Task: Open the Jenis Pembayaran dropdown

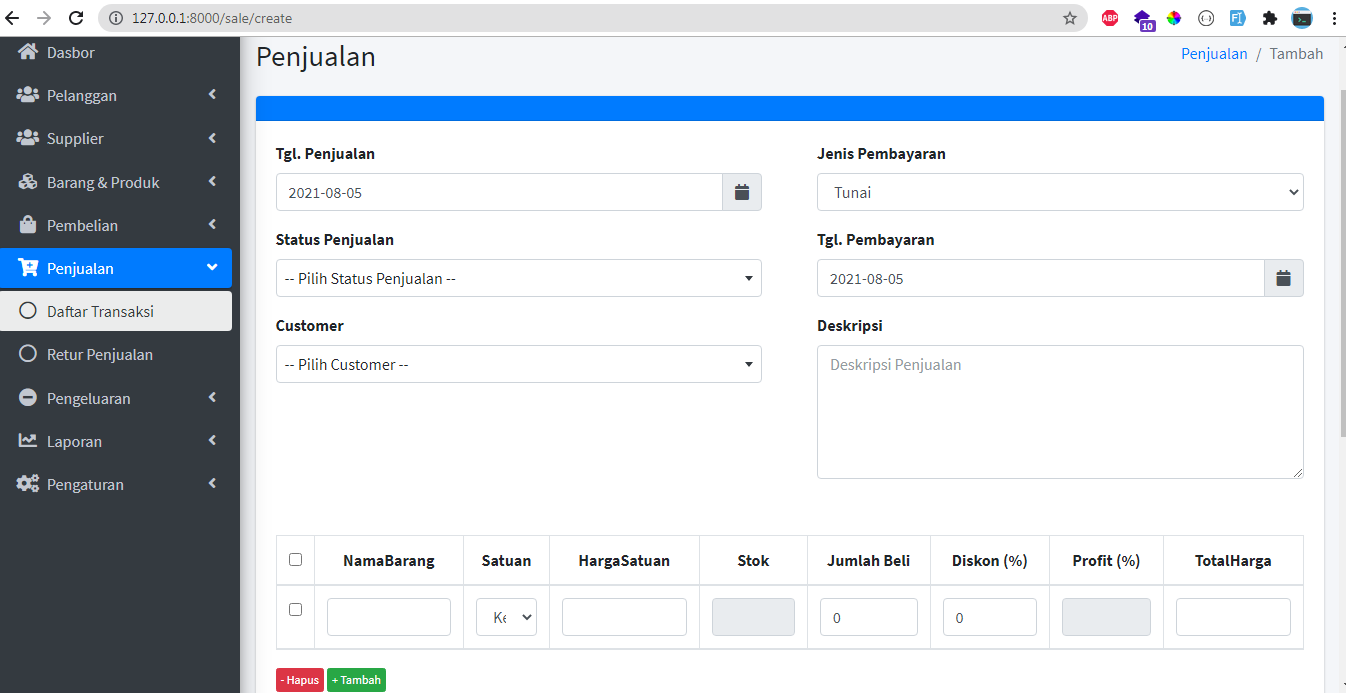Action: tap(1059, 192)
